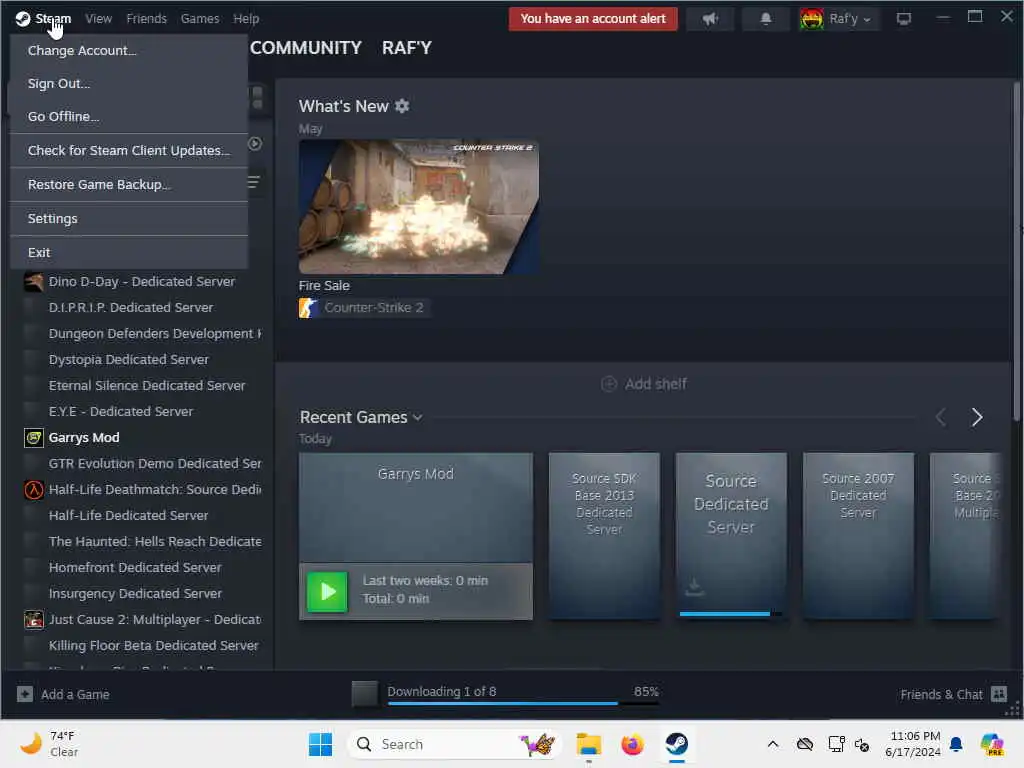Open the Help menu
This screenshot has width=1024, height=768.
[246, 18]
